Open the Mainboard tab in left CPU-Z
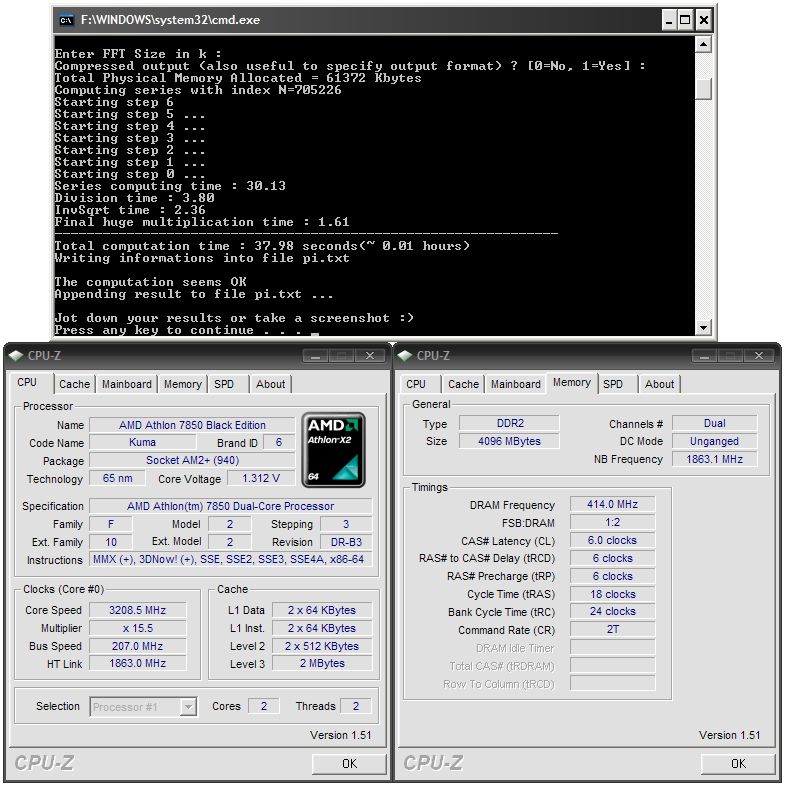The height and width of the screenshot is (792, 792). 127,384
